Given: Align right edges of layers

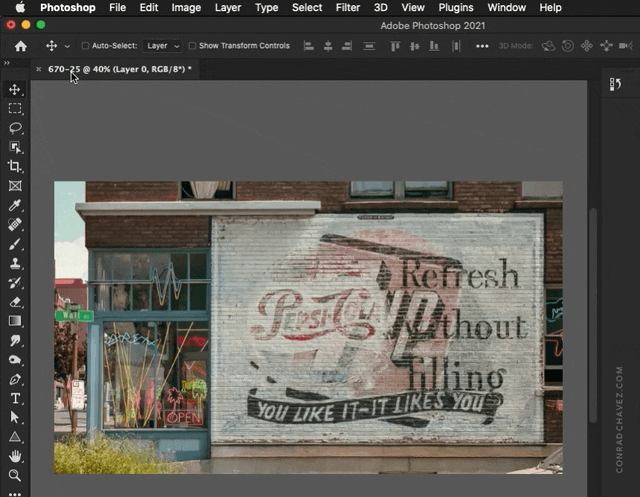Looking at the screenshot, I should click(x=347, y=46).
